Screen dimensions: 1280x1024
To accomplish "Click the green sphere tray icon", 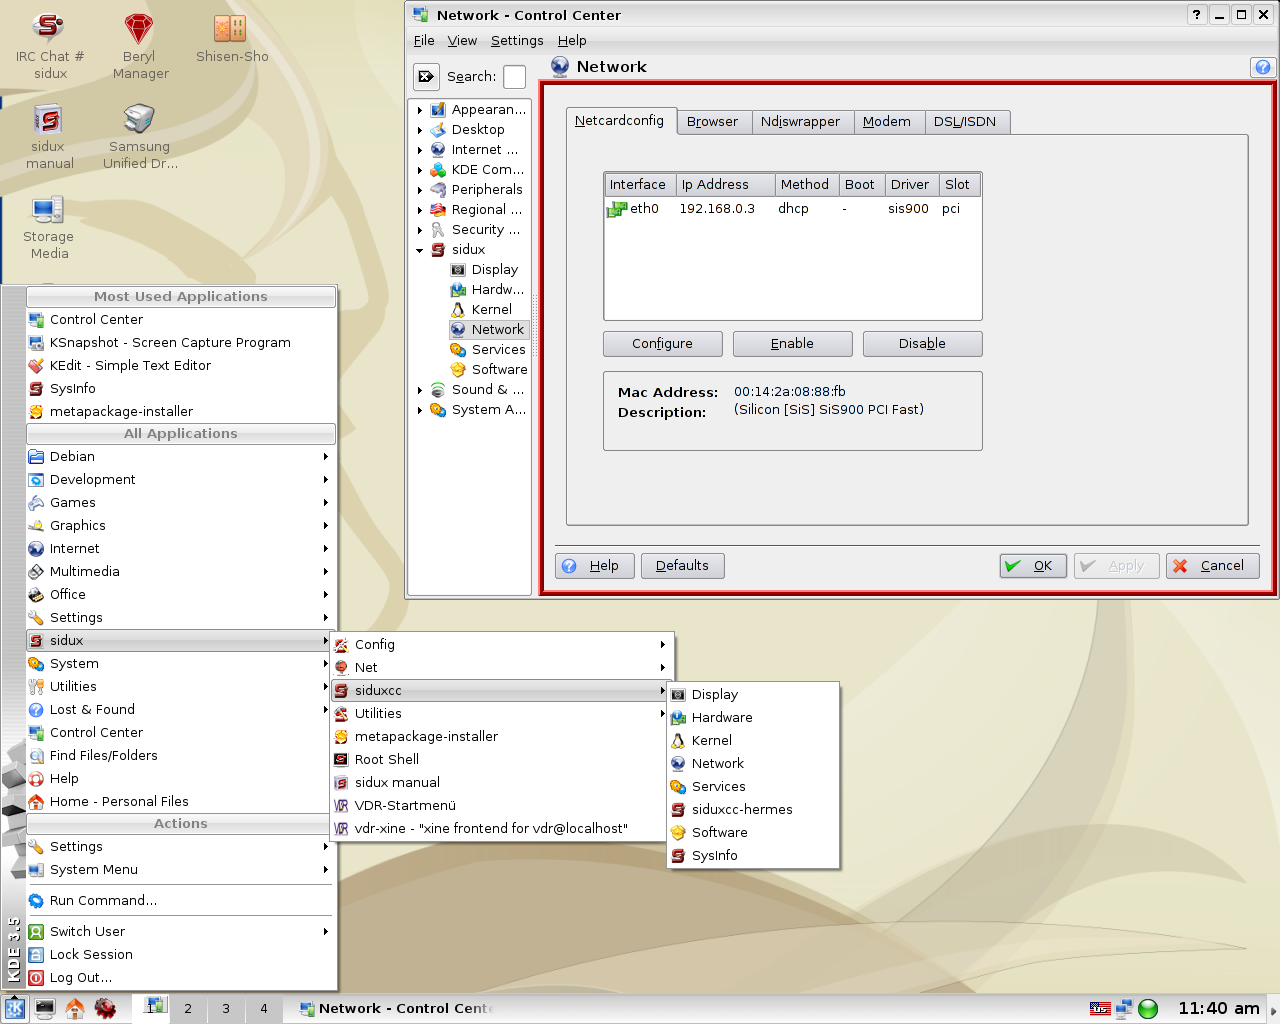I will [x=1148, y=1008].
